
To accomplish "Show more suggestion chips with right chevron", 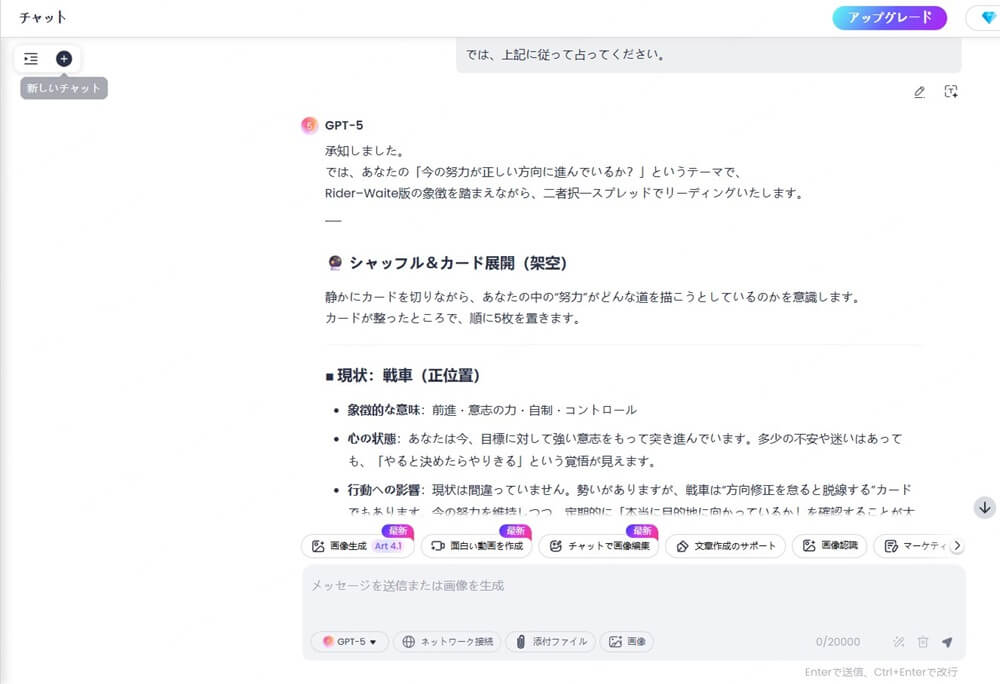I will coord(957,546).
